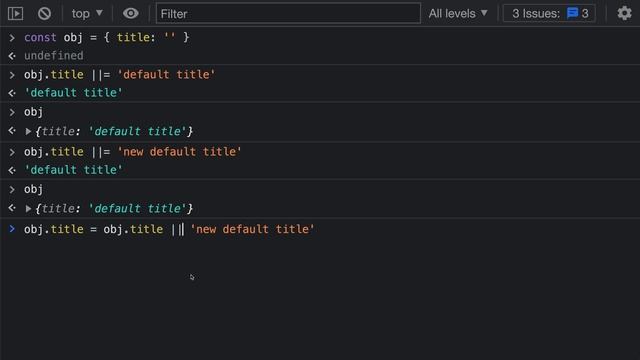Click the output 'default title' below new default assignment
640x360 pixels.
(73, 170)
